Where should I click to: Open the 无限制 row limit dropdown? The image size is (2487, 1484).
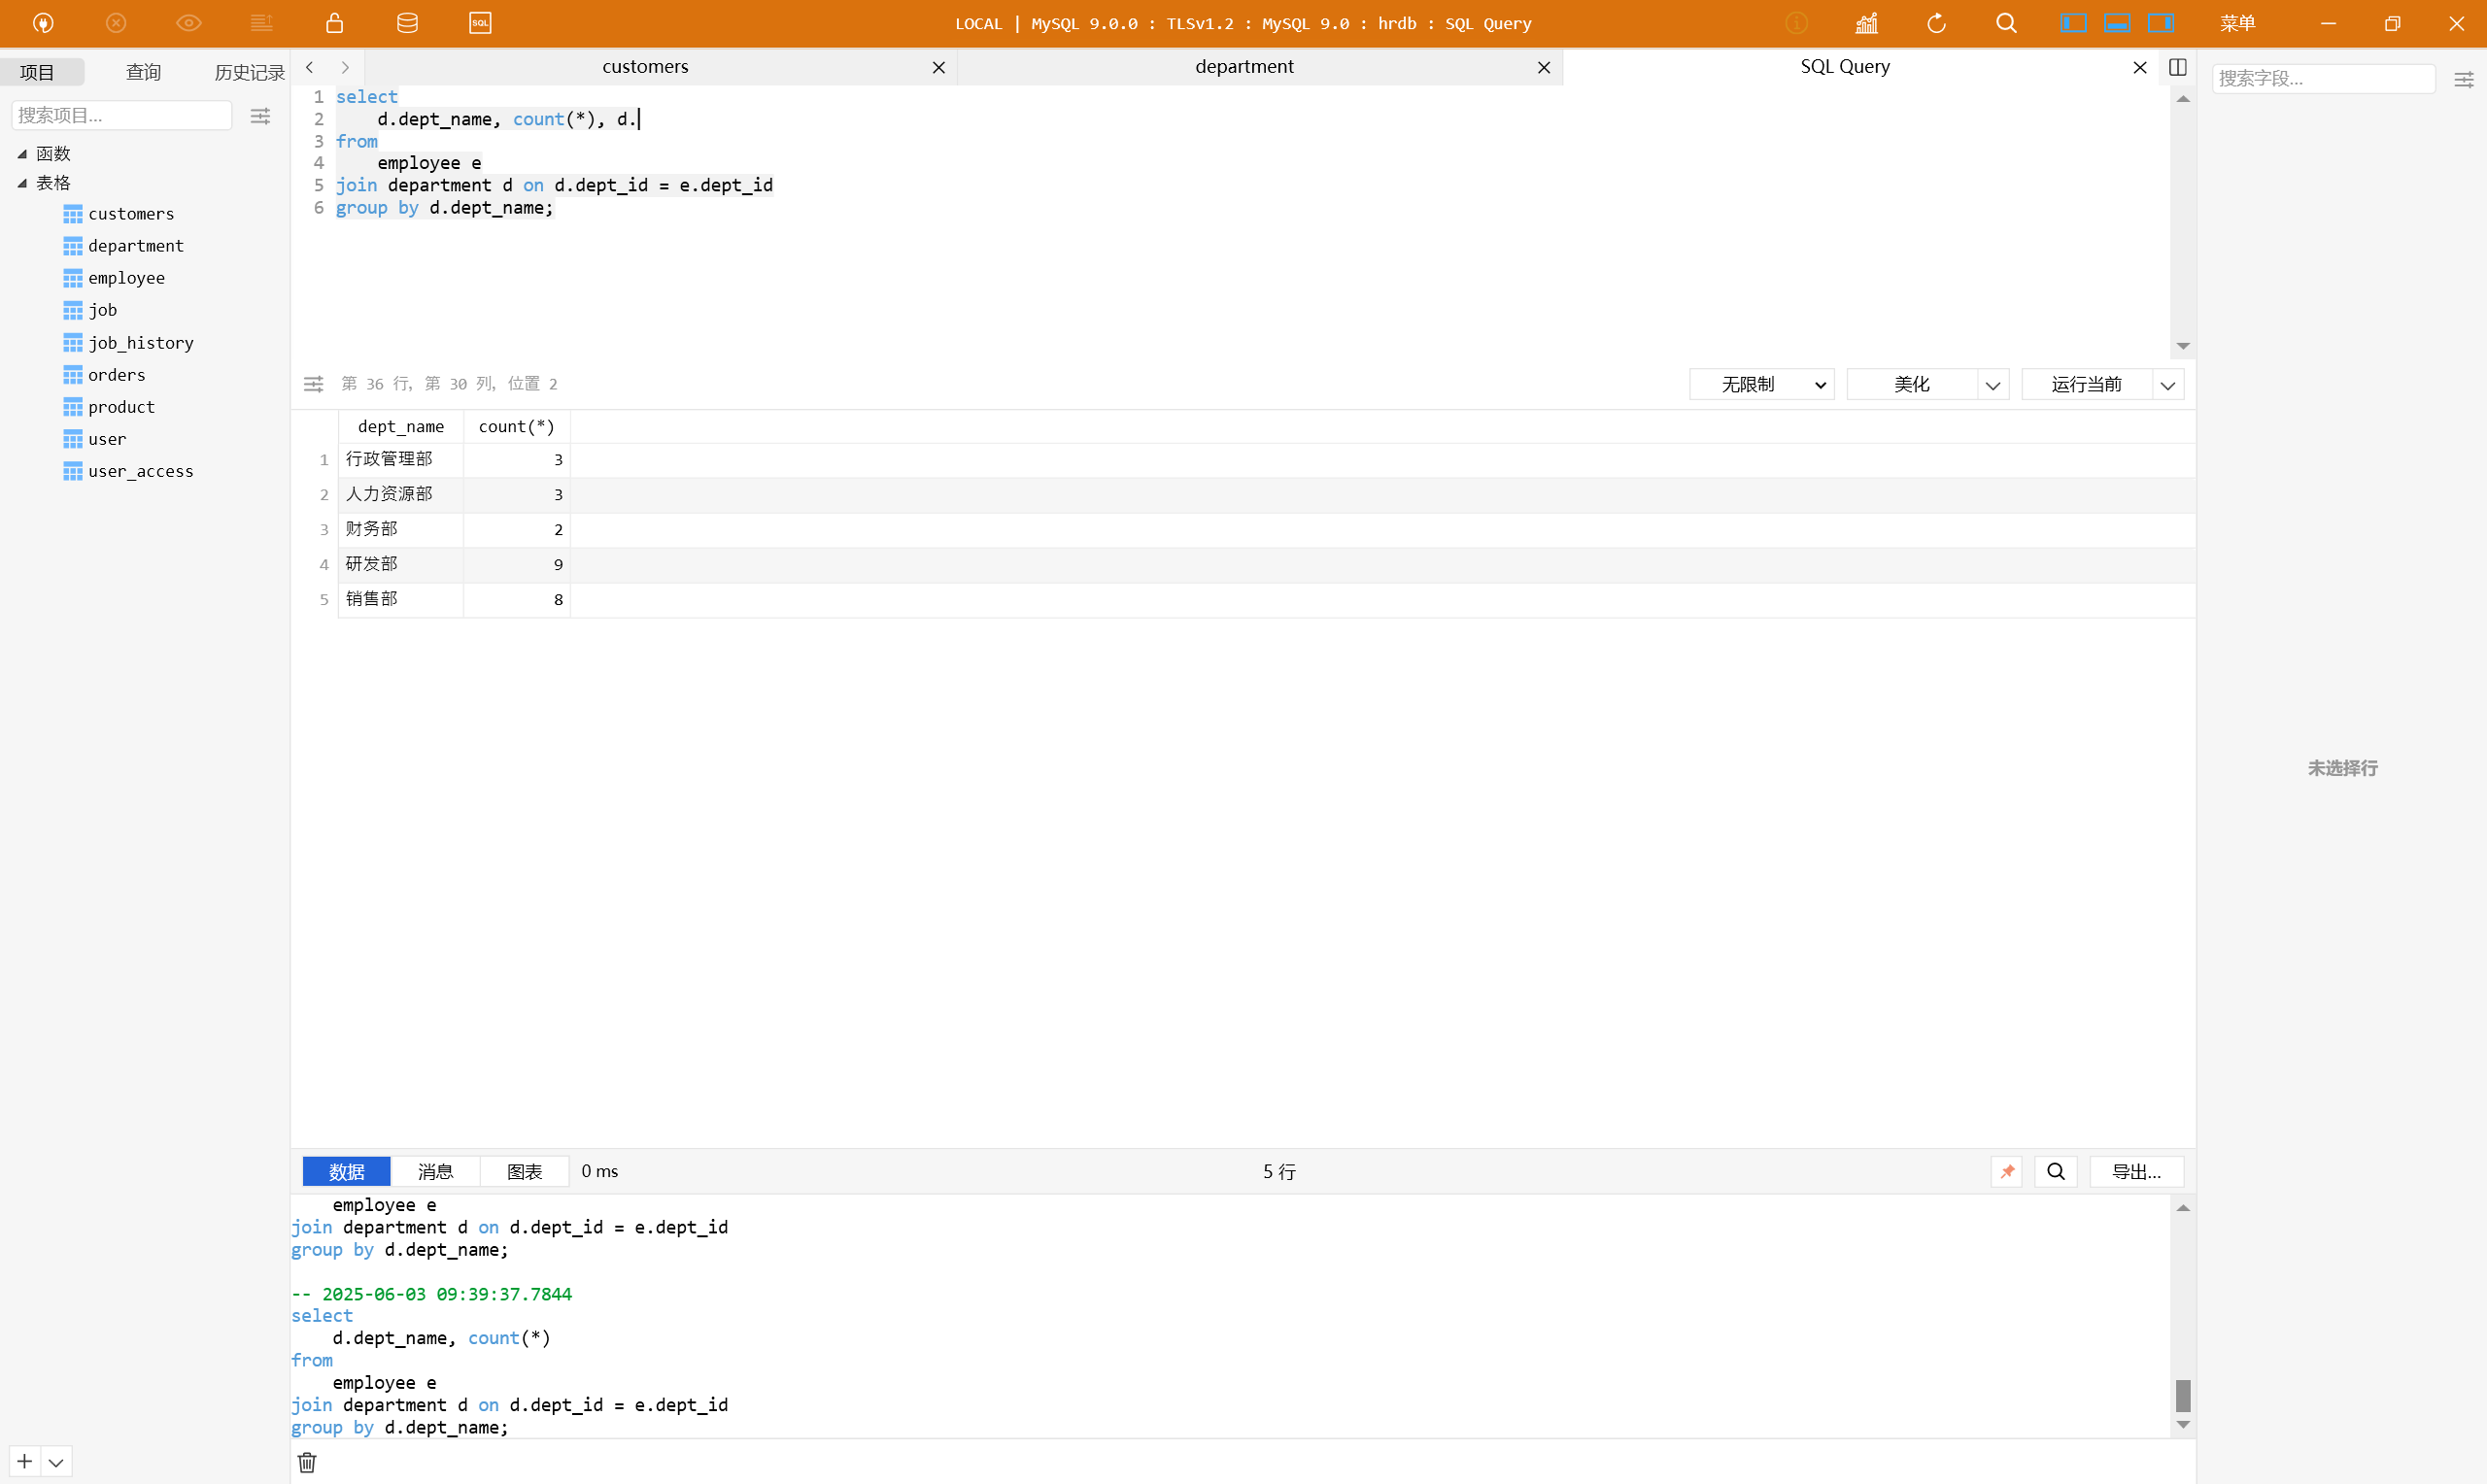tap(1761, 384)
